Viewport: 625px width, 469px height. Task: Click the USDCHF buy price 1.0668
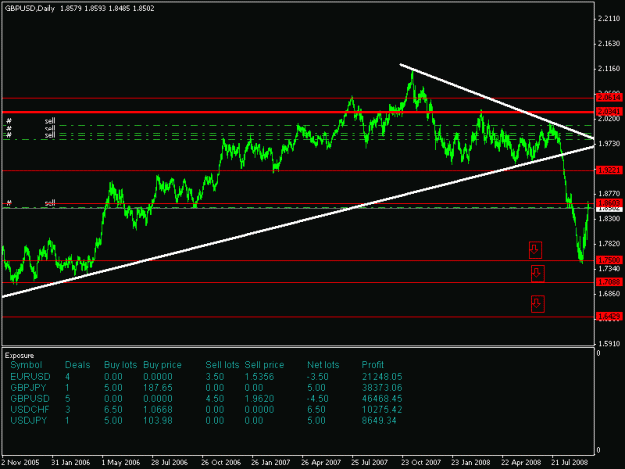tap(158, 410)
